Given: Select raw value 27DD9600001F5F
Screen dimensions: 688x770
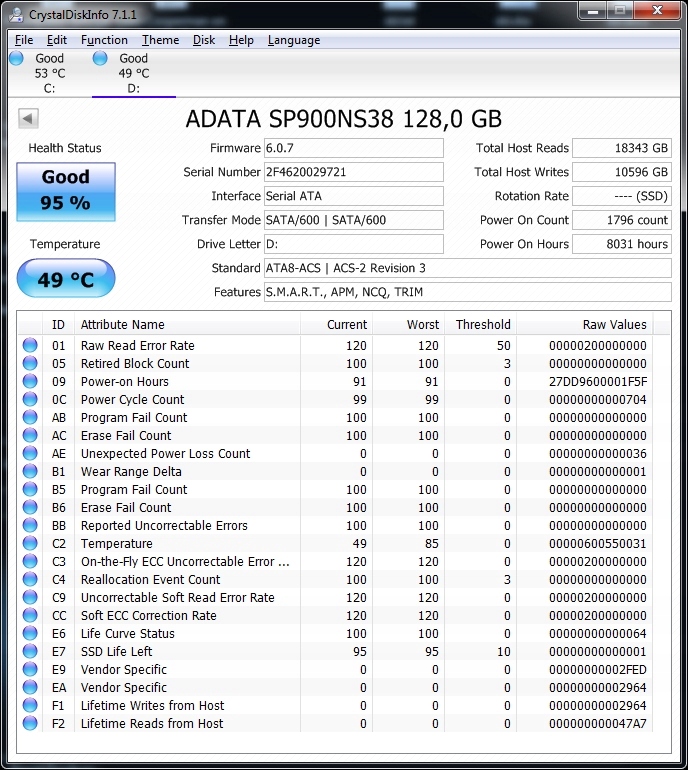Looking at the screenshot, I should point(598,382).
